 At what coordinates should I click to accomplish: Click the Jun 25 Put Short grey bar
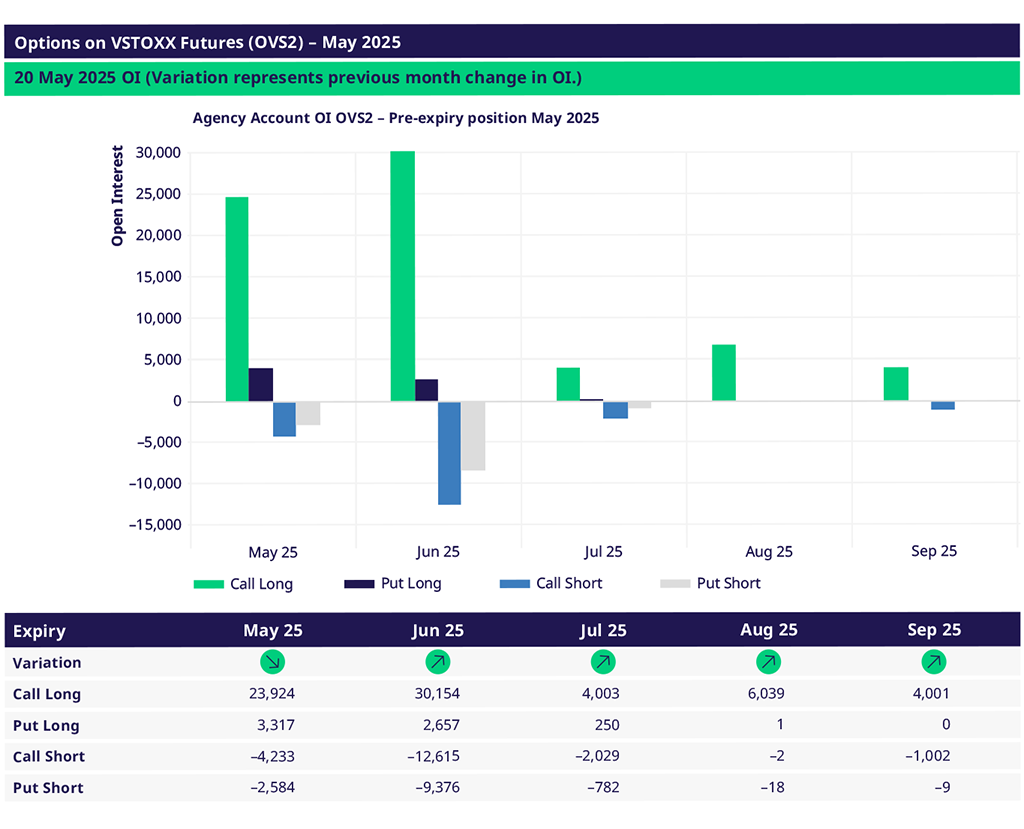point(473,436)
